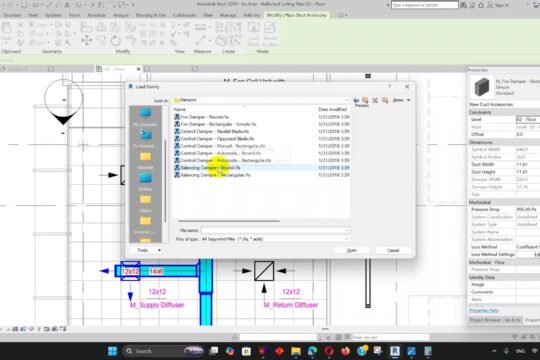Click the Revit icon in Windows taskbar
Image resolution: width=540 pixels, height=360 pixels.
[x=395, y=351]
